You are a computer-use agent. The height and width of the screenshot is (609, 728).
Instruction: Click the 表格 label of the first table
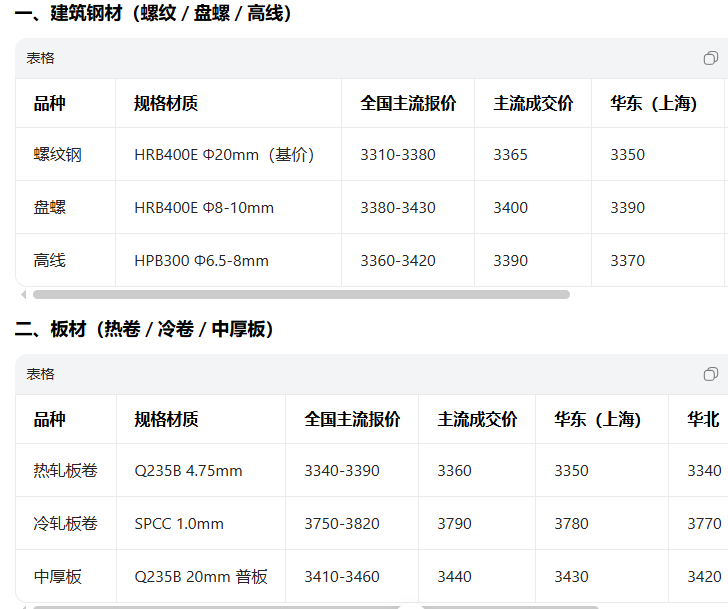[x=41, y=58]
